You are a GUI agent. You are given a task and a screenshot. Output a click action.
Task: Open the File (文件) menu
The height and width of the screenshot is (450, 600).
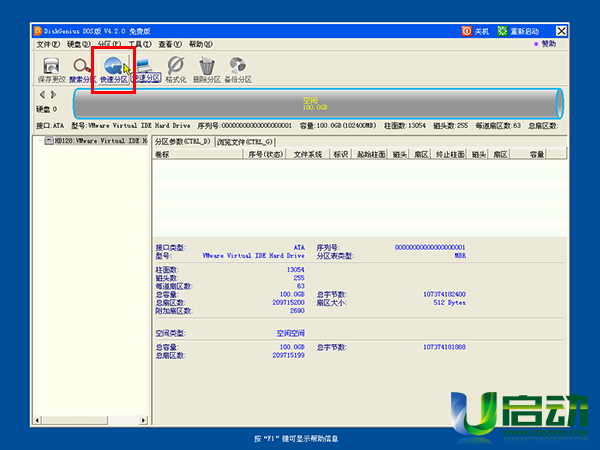point(48,44)
